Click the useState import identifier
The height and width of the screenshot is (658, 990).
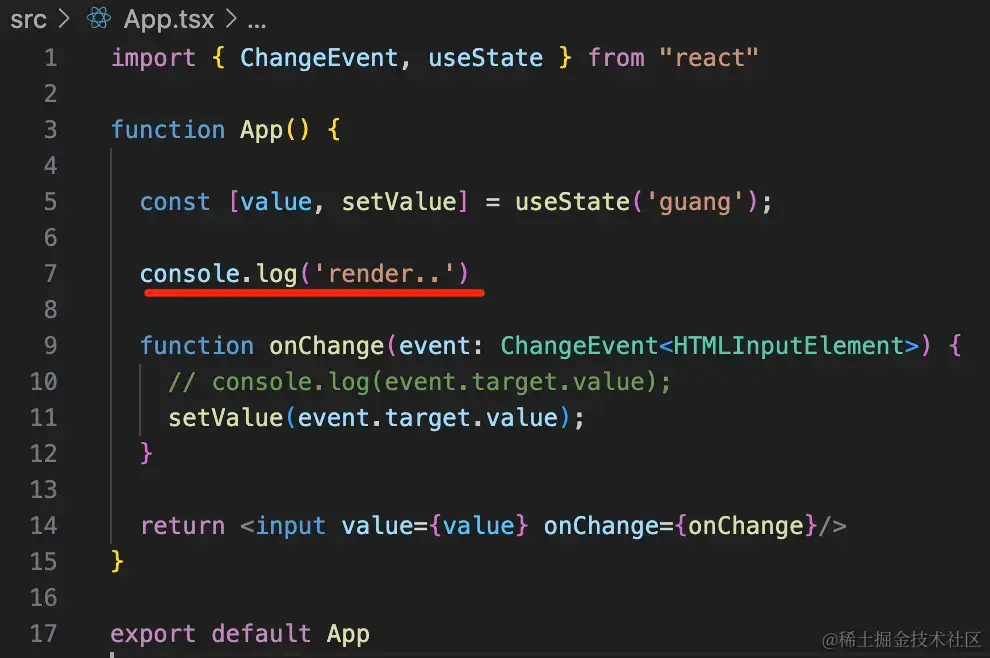pos(486,58)
